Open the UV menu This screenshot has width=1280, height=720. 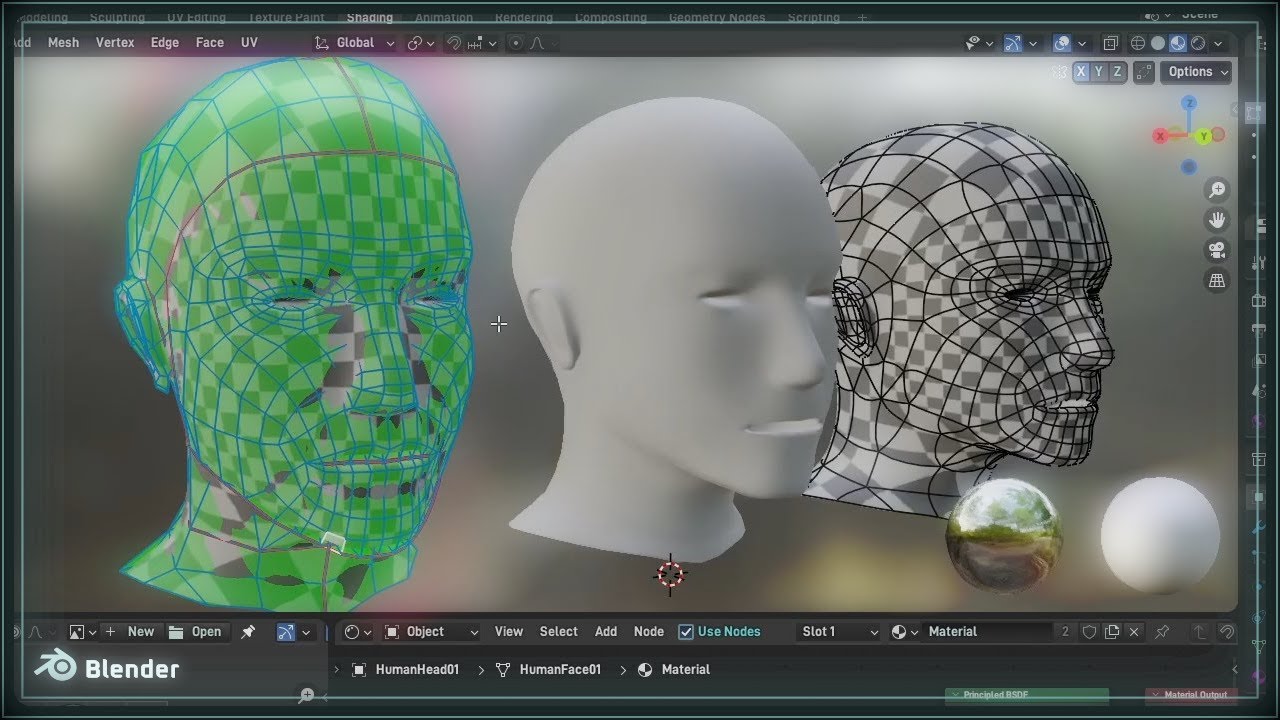coord(249,43)
